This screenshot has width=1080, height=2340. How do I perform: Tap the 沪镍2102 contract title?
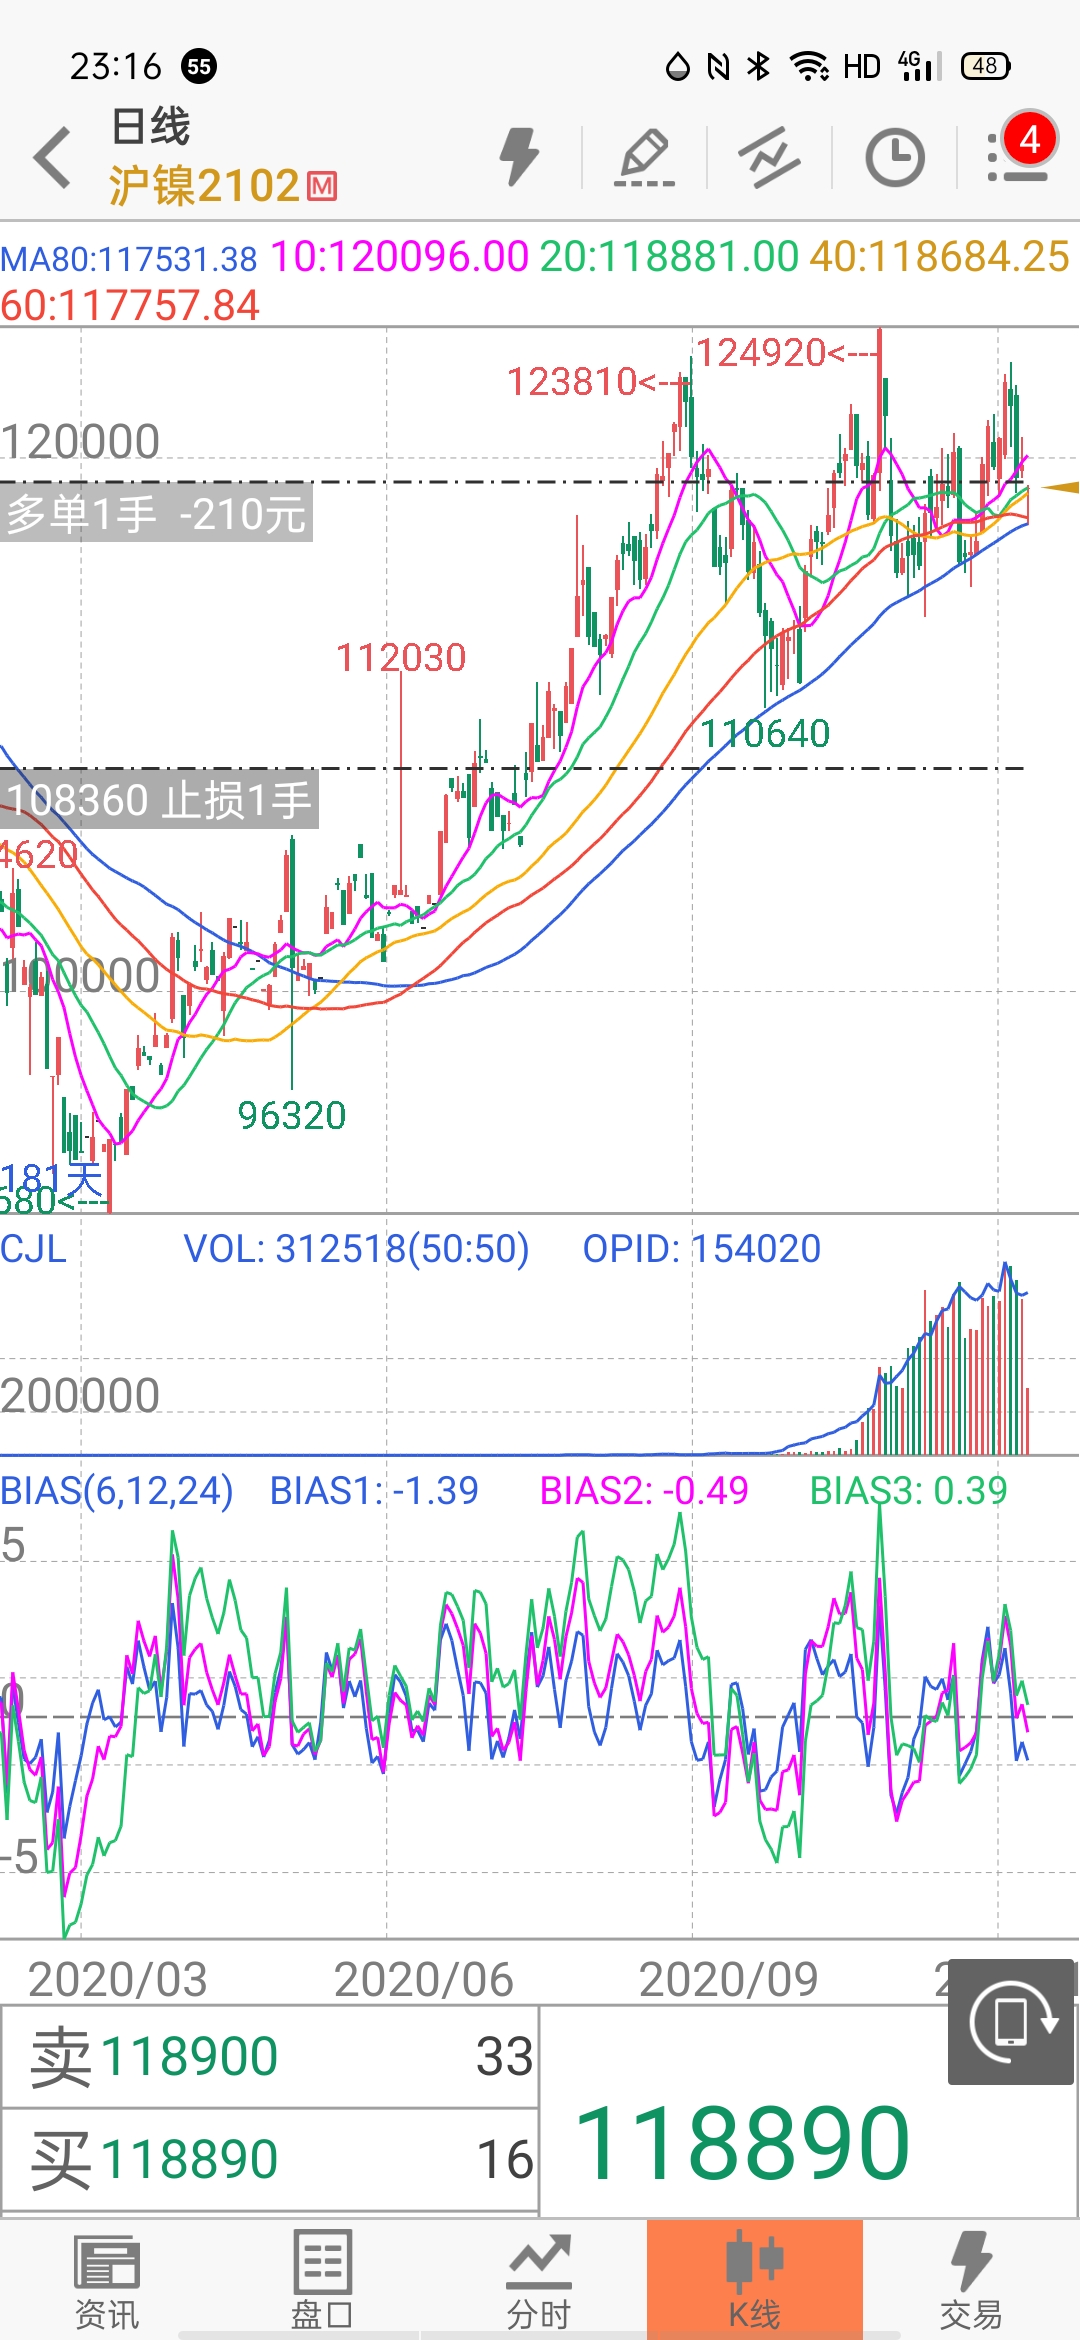(204, 186)
